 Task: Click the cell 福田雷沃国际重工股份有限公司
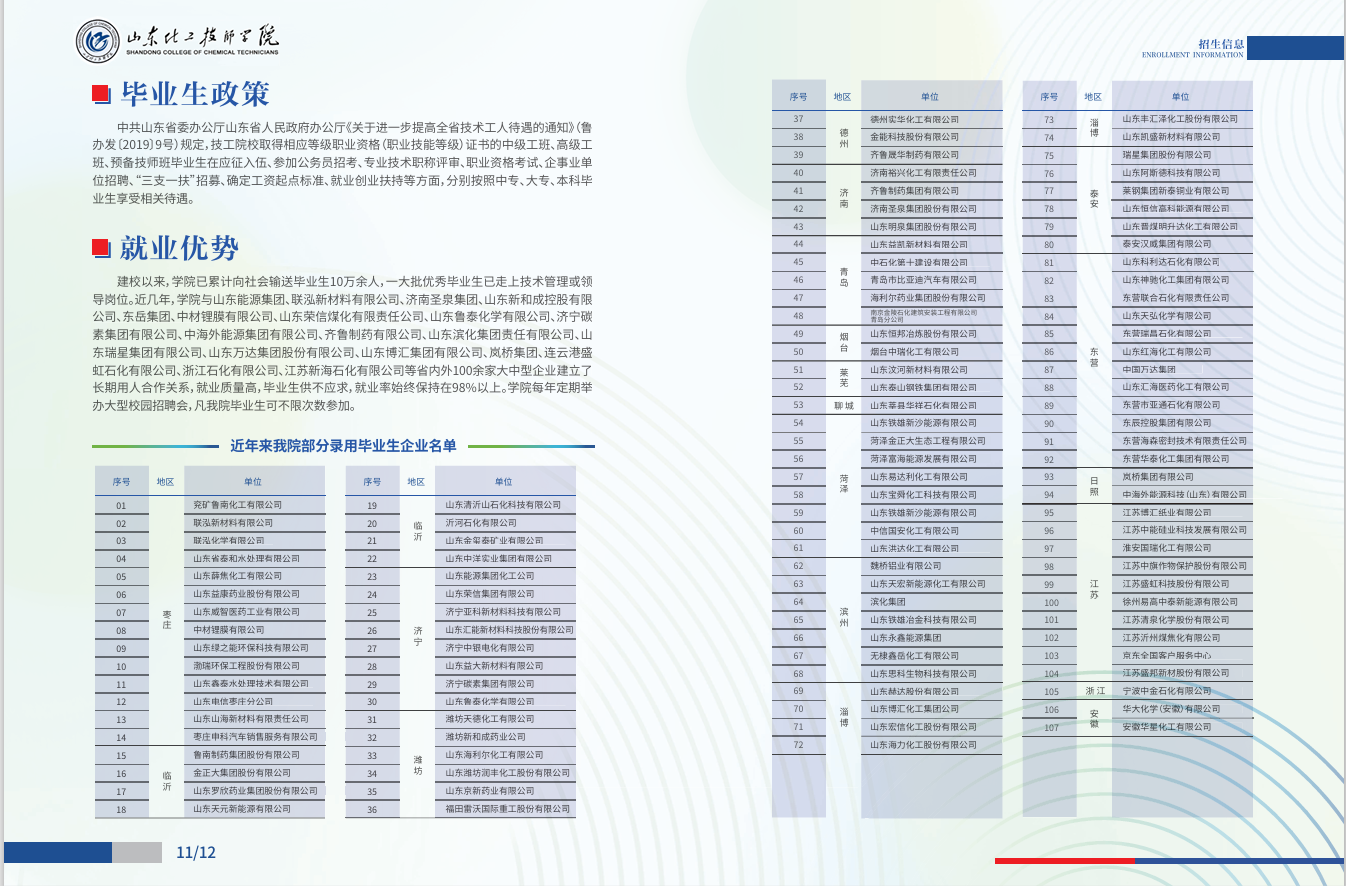(x=506, y=808)
